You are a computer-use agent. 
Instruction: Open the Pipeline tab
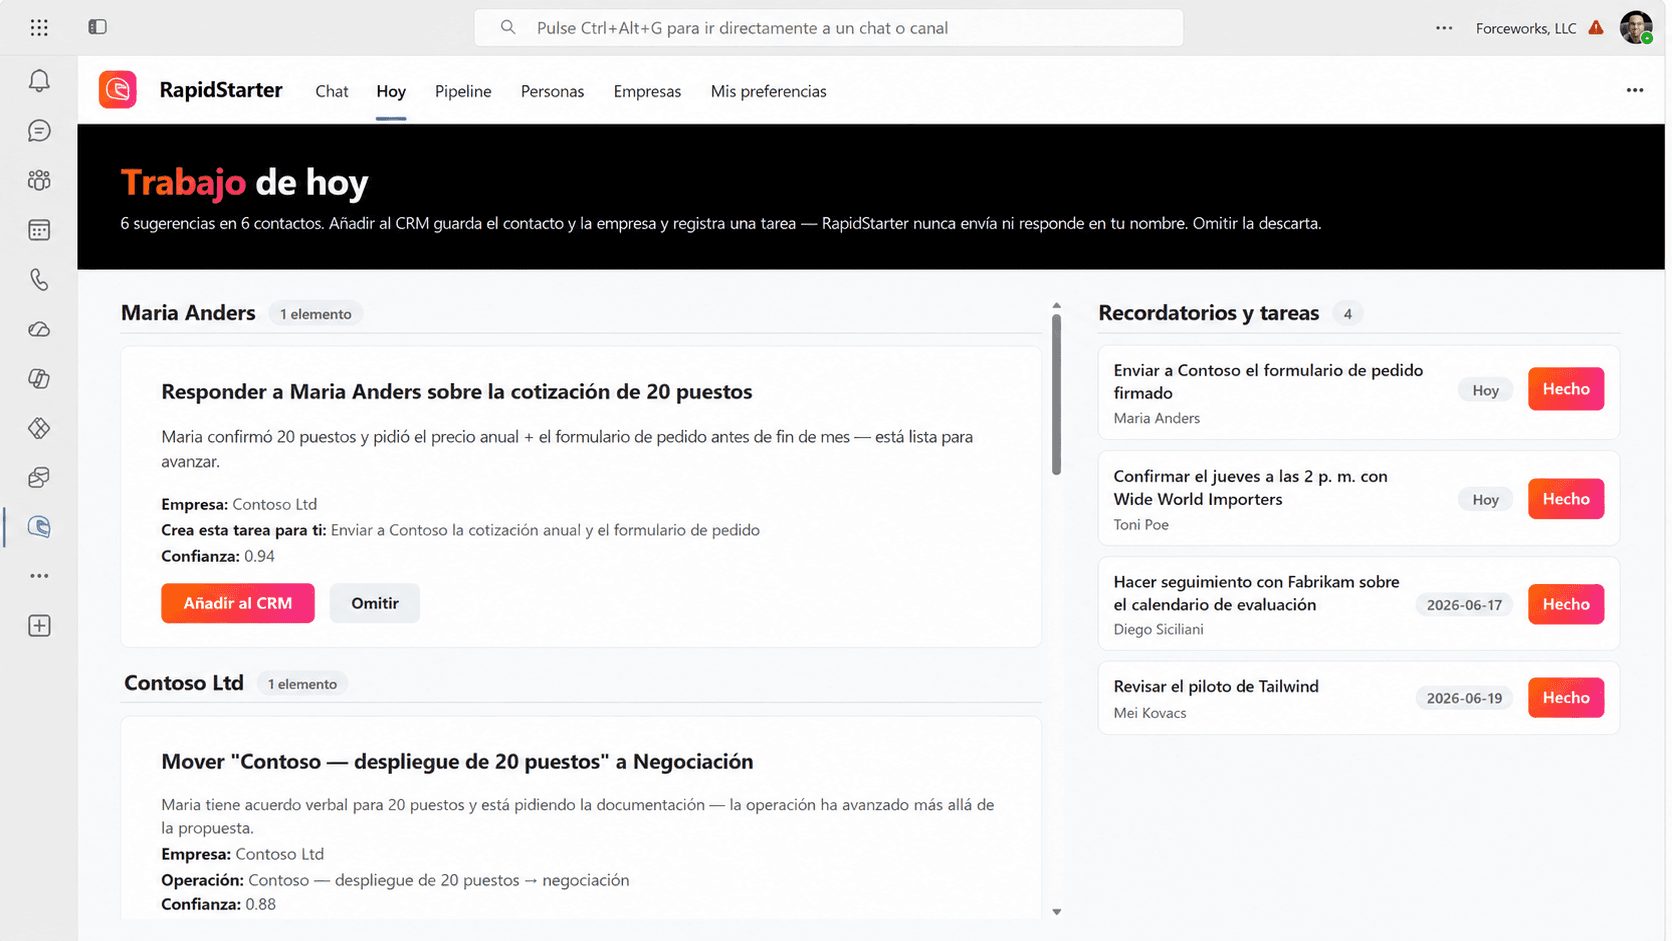pos(463,91)
